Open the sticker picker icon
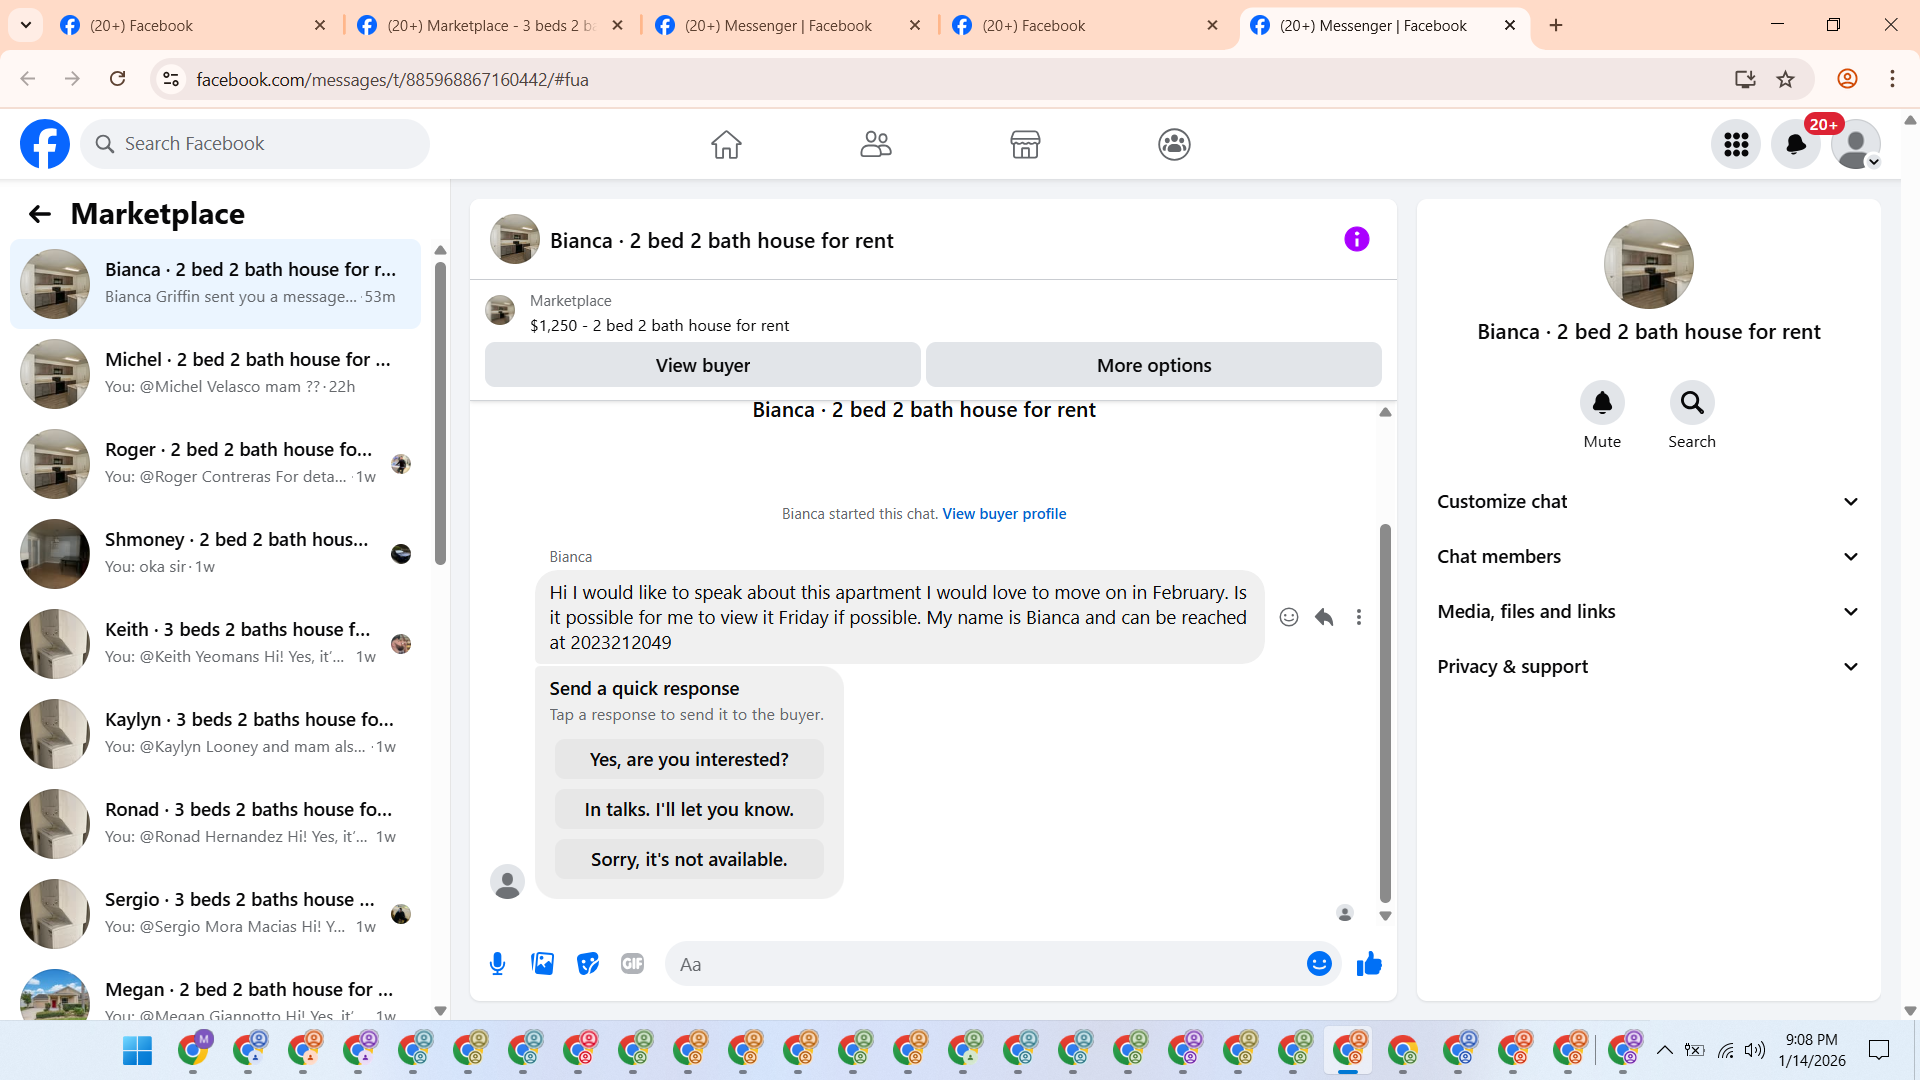 point(588,964)
